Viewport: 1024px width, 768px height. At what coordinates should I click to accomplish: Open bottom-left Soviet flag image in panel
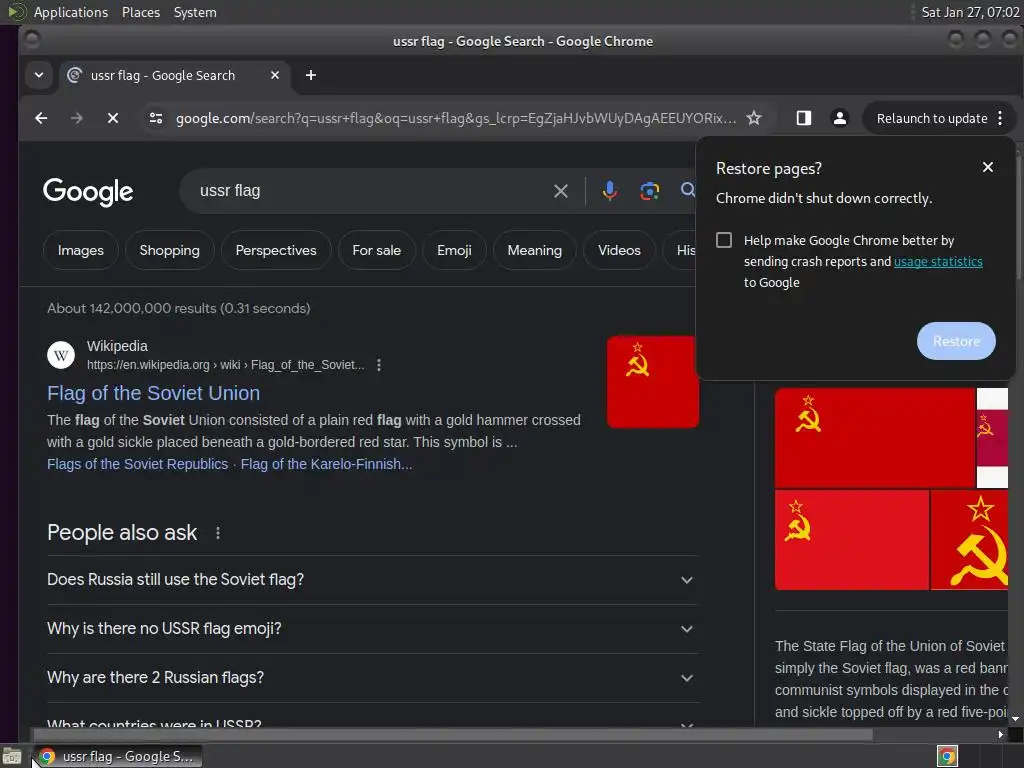tap(852, 540)
